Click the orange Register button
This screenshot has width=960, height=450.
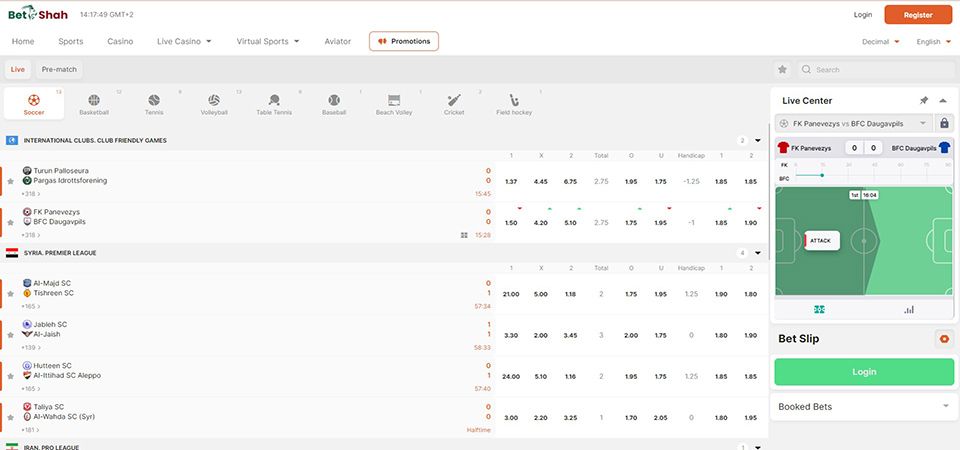click(x=918, y=15)
